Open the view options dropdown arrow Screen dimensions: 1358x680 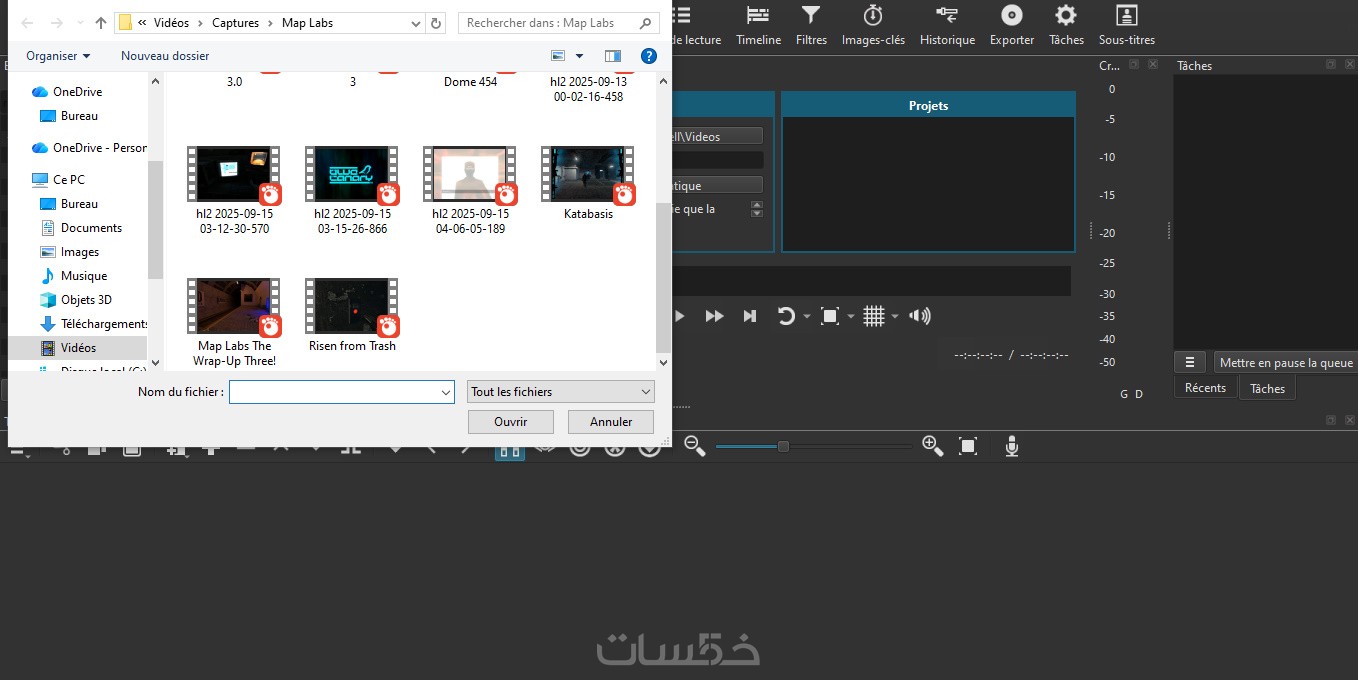(x=579, y=56)
